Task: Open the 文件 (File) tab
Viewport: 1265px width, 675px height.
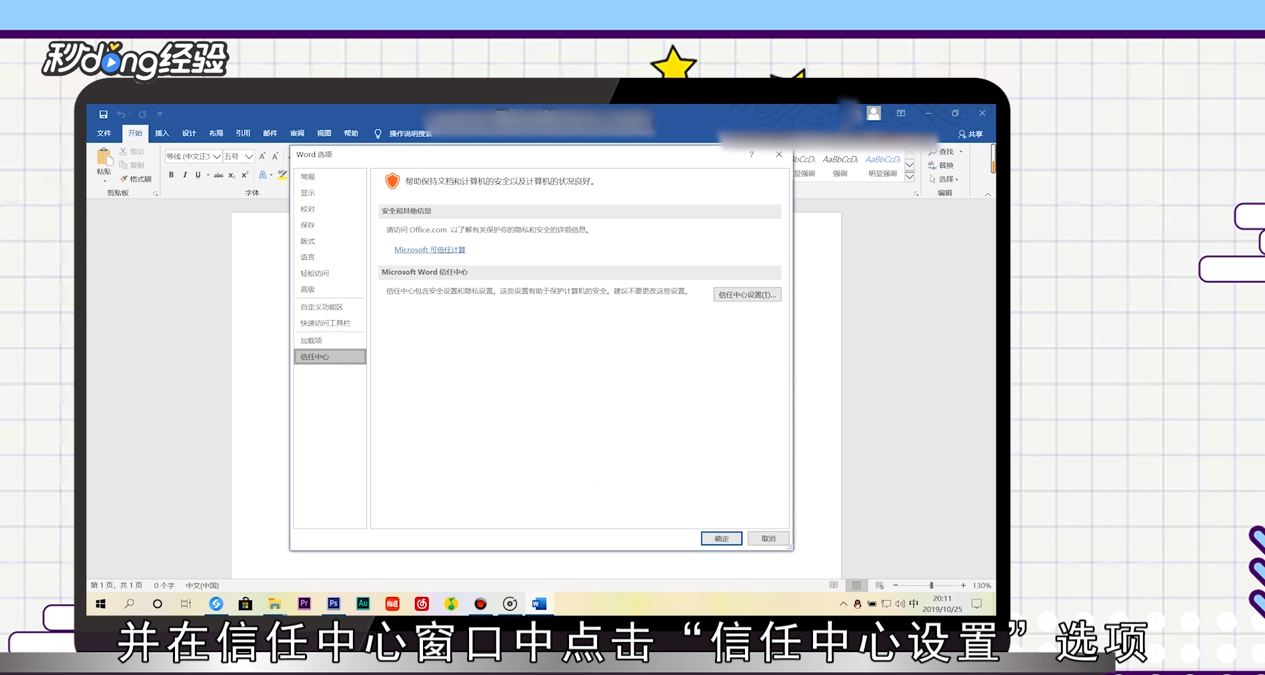Action: coord(104,133)
